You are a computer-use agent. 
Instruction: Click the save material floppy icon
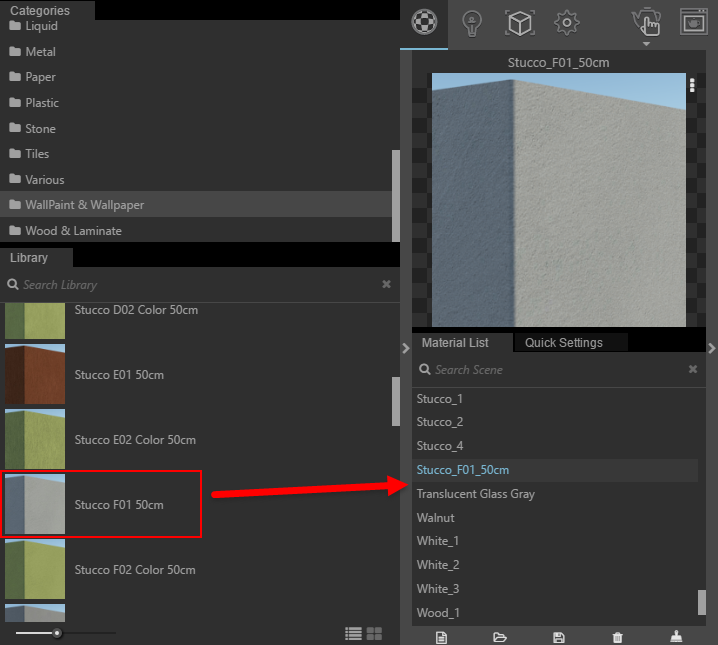pos(559,637)
